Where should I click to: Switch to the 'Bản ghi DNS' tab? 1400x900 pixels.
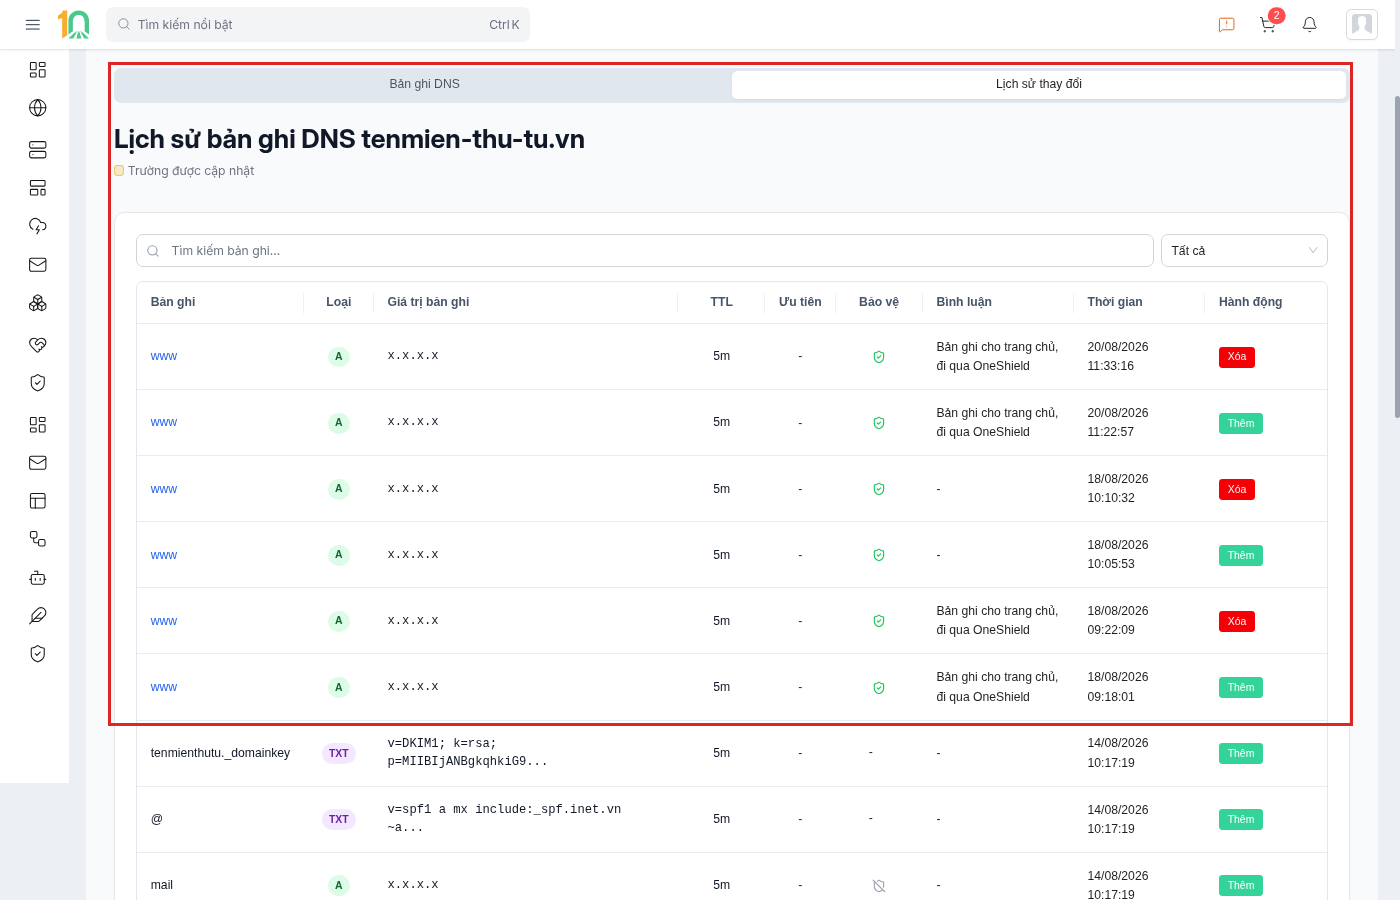(x=425, y=84)
